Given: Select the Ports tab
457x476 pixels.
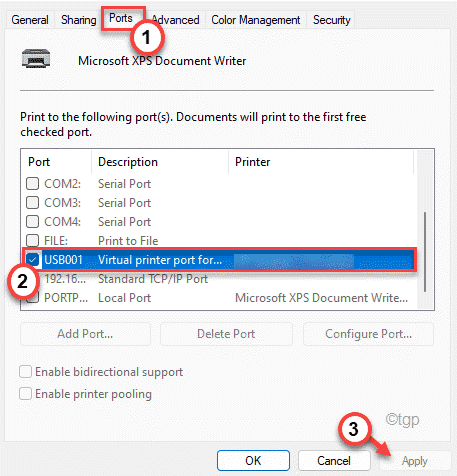Looking at the screenshot, I should pos(121,18).
